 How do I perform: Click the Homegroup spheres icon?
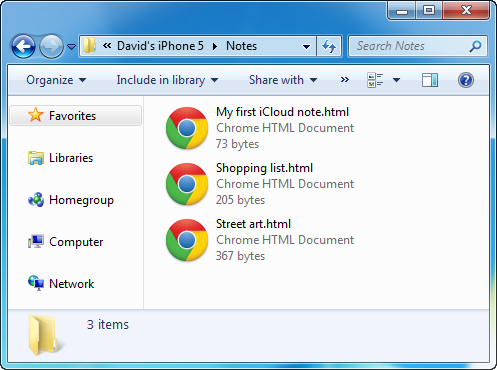click(x=36, y=200)
